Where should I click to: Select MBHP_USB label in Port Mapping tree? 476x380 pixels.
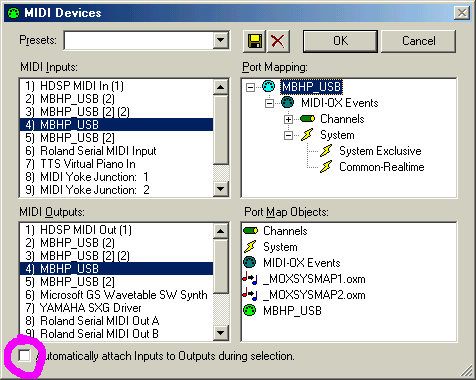click(x=311, y=87)
